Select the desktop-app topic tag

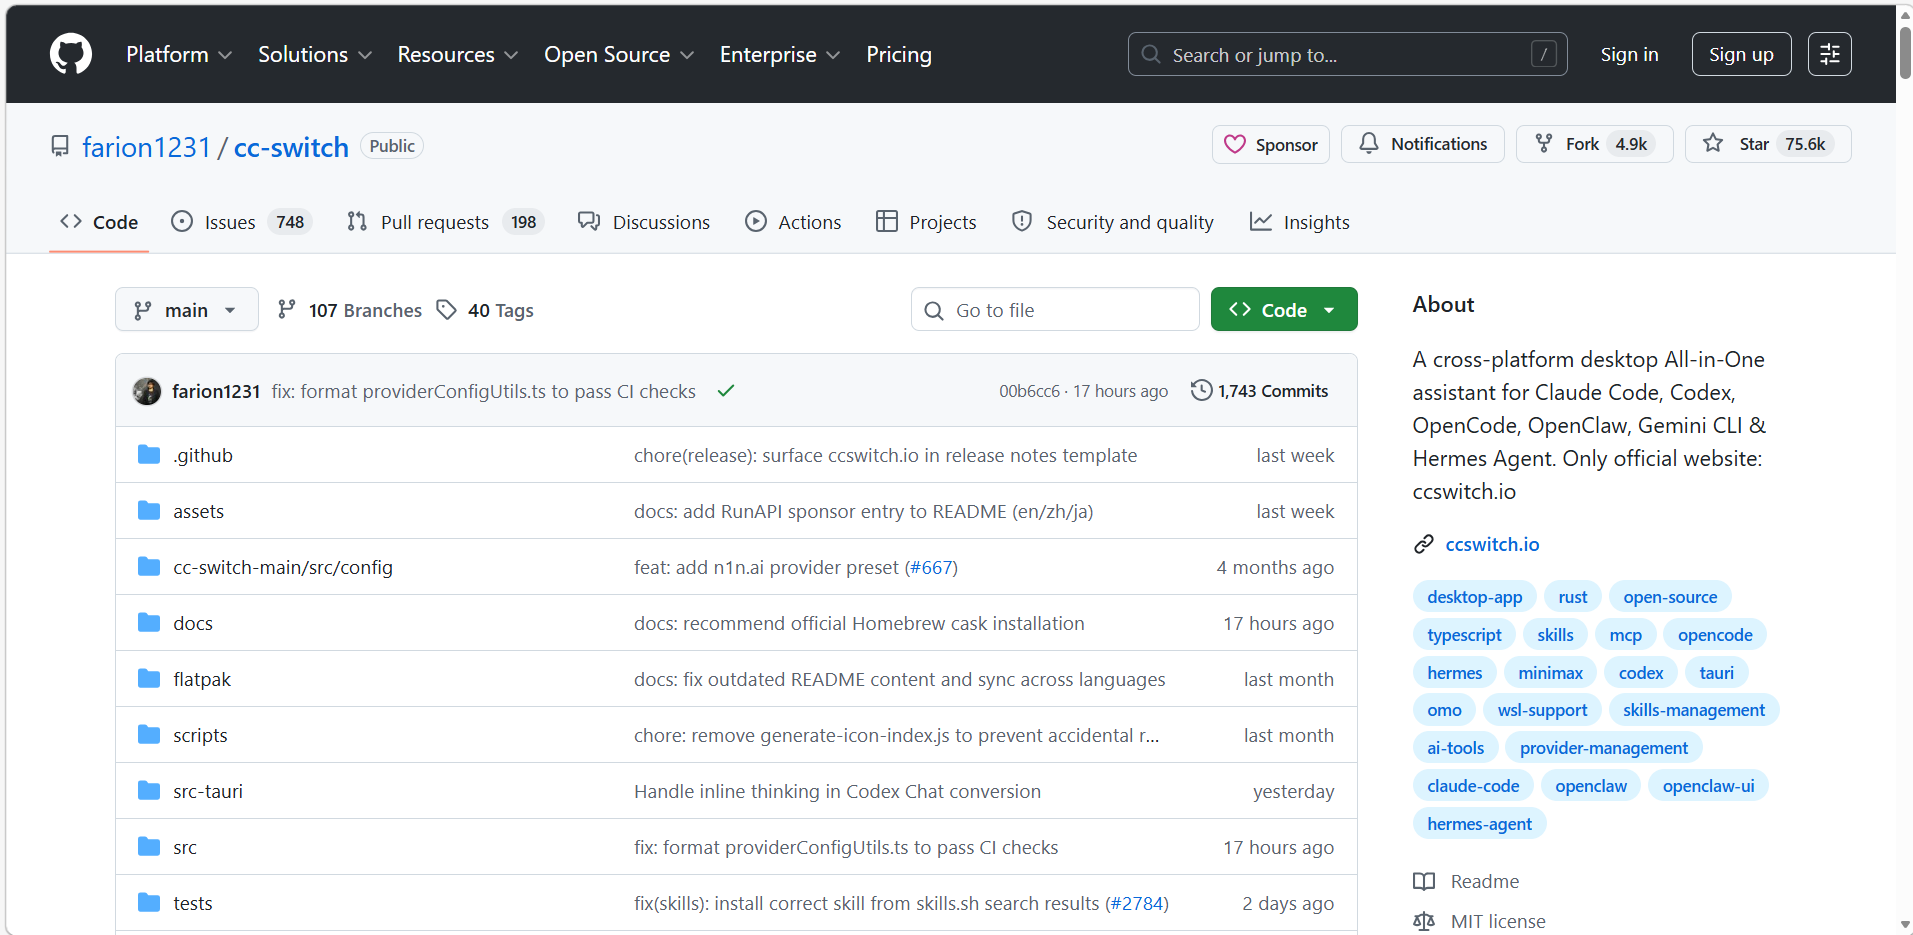[x=1474, y=597]
